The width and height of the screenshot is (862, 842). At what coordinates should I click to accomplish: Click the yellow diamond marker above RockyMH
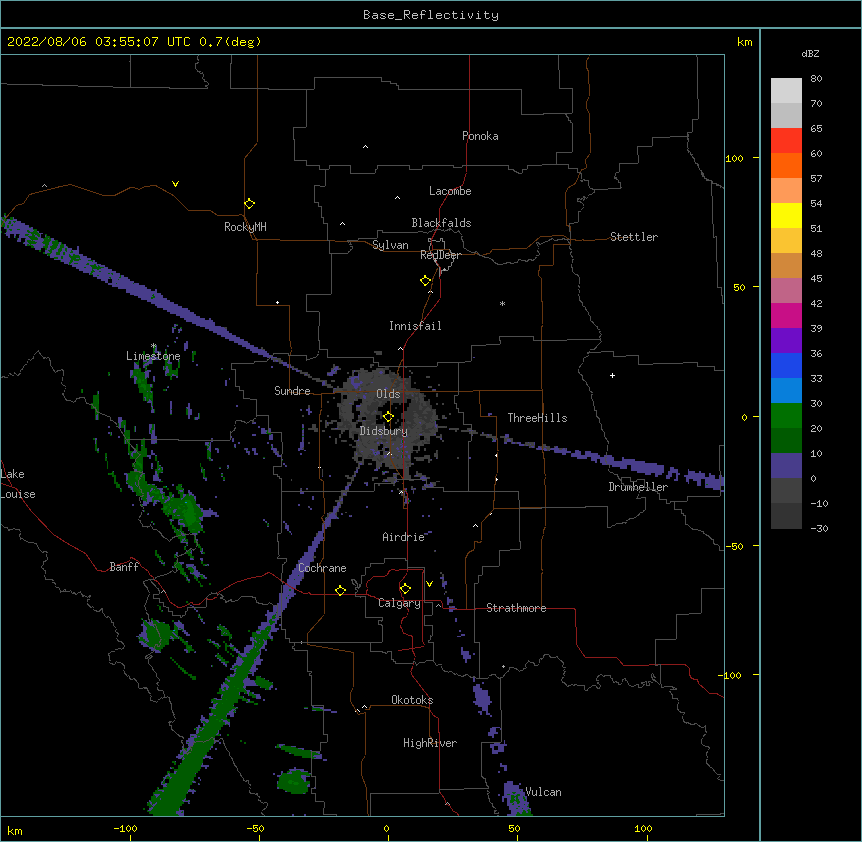click(250, 204)
